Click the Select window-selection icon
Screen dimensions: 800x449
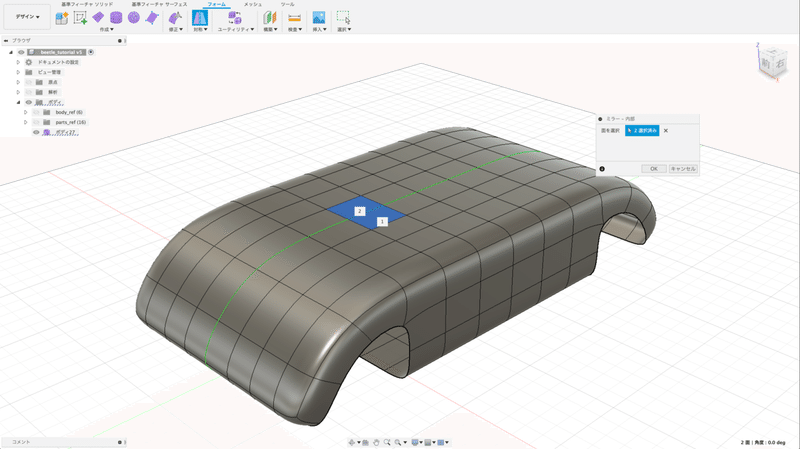click(344, 18)
